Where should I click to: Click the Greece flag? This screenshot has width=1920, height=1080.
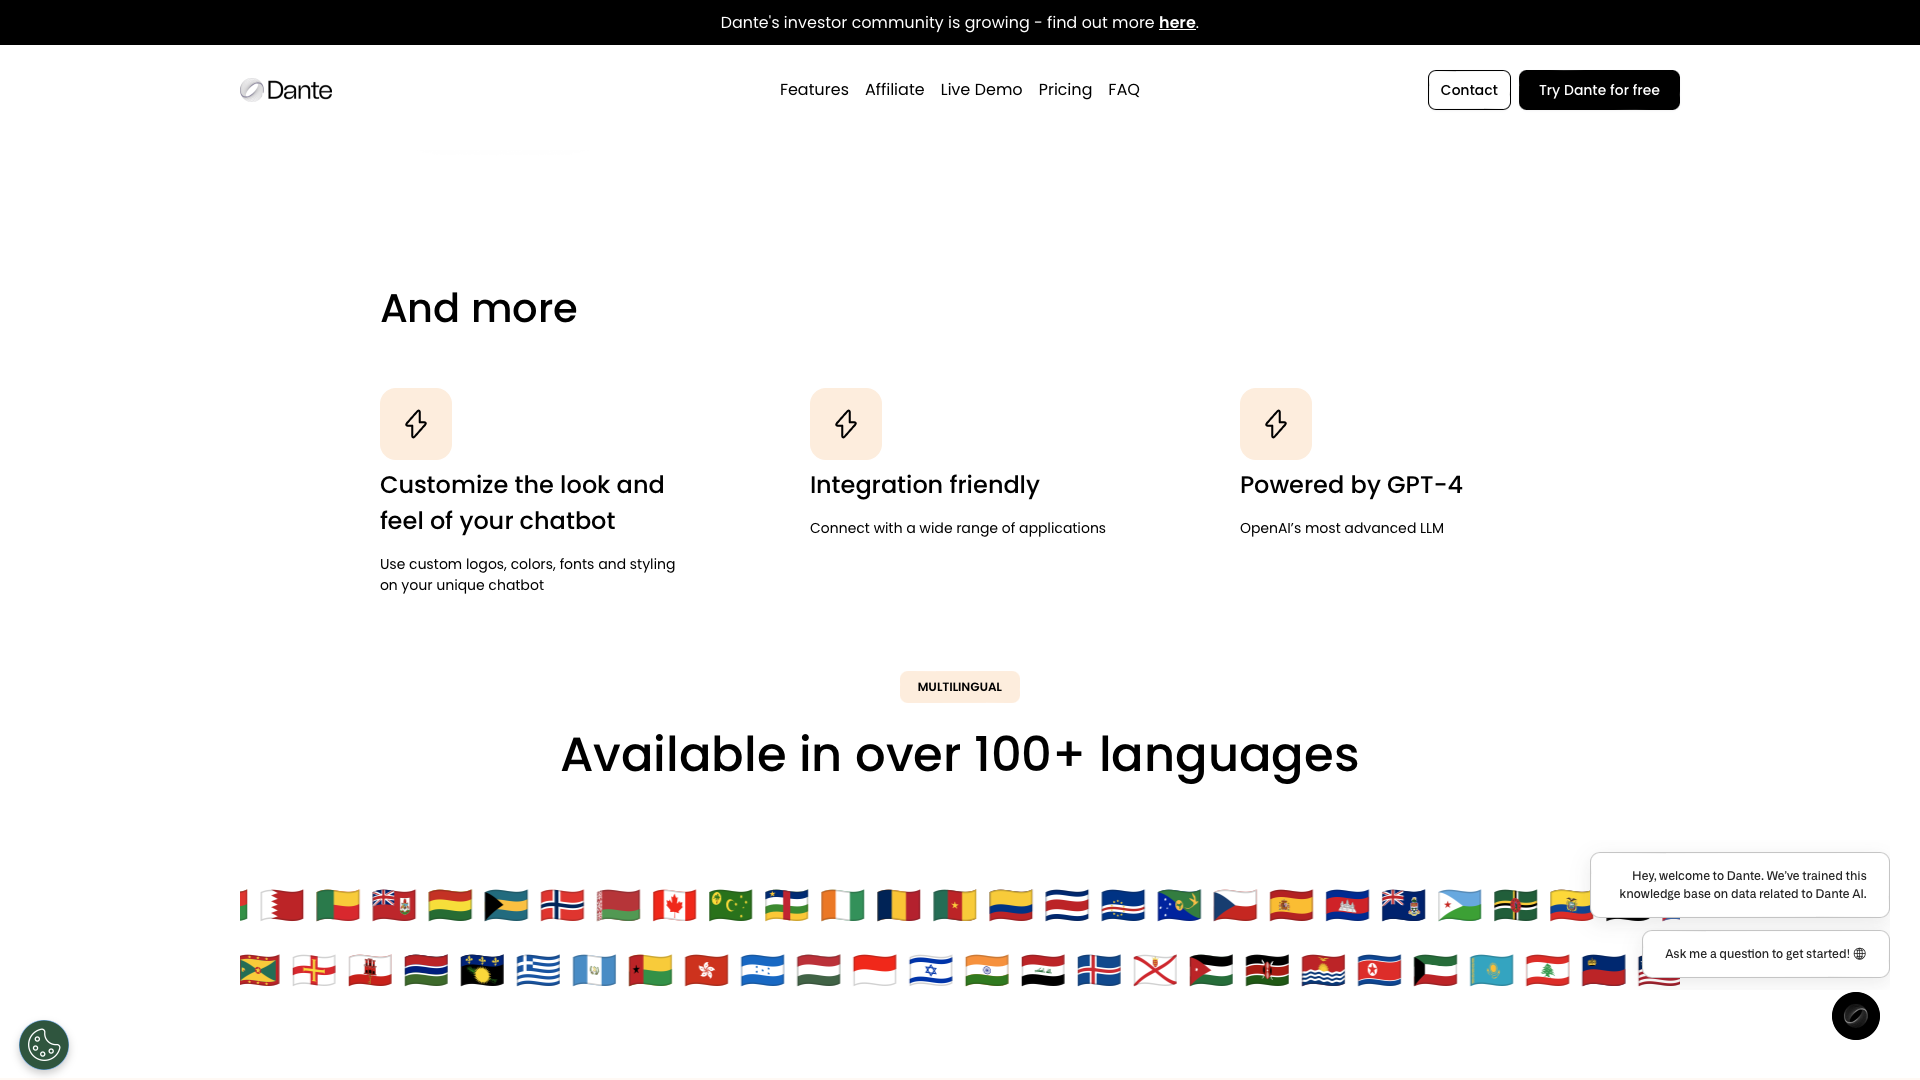point(538,970)
